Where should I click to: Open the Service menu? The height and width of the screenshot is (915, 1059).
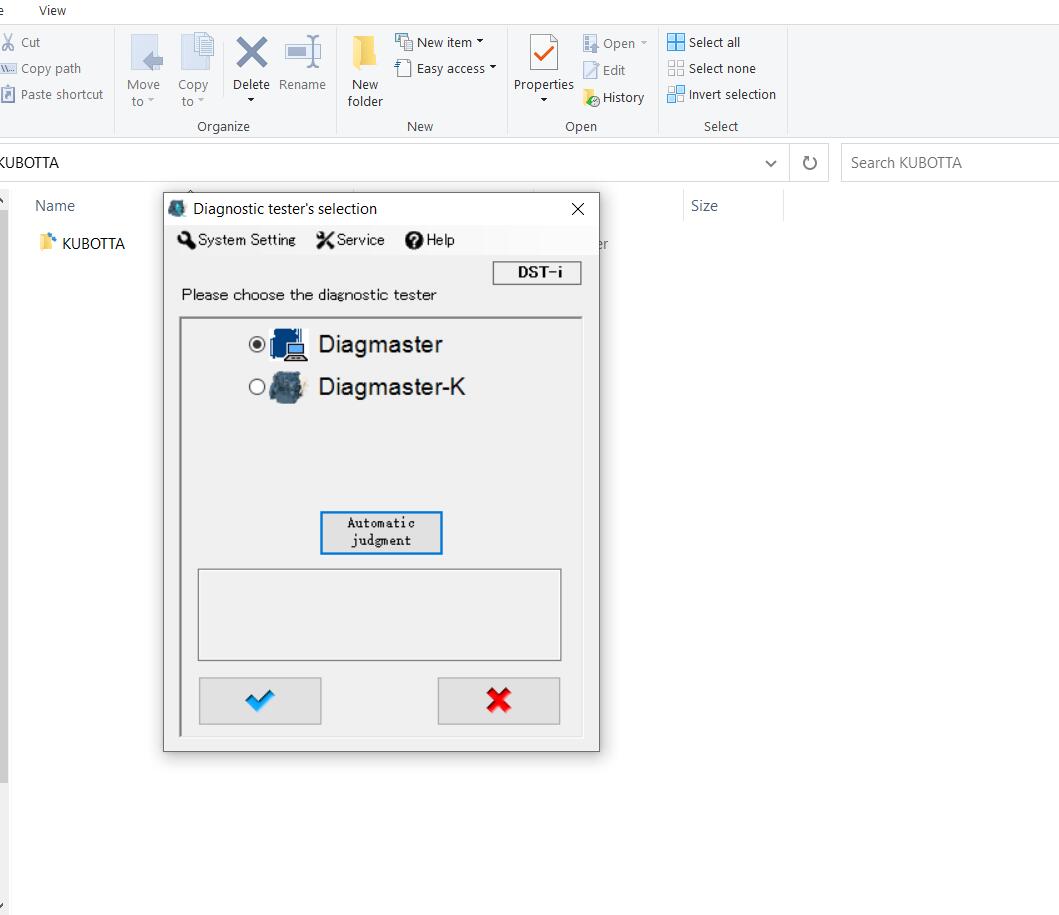pos(350,240)
